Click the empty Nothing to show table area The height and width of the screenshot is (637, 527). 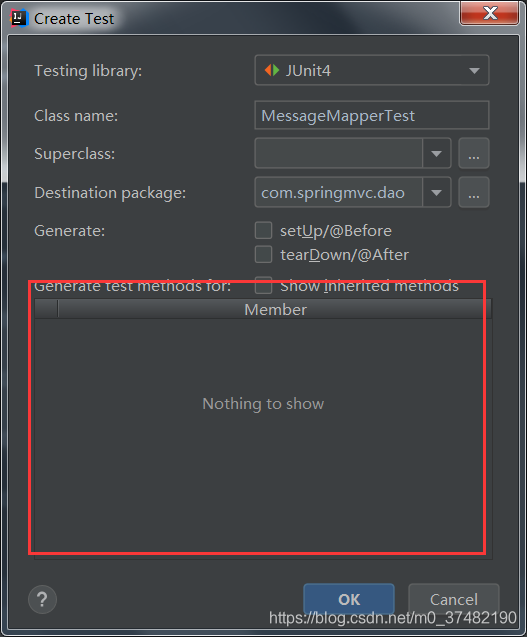[263, 439]
